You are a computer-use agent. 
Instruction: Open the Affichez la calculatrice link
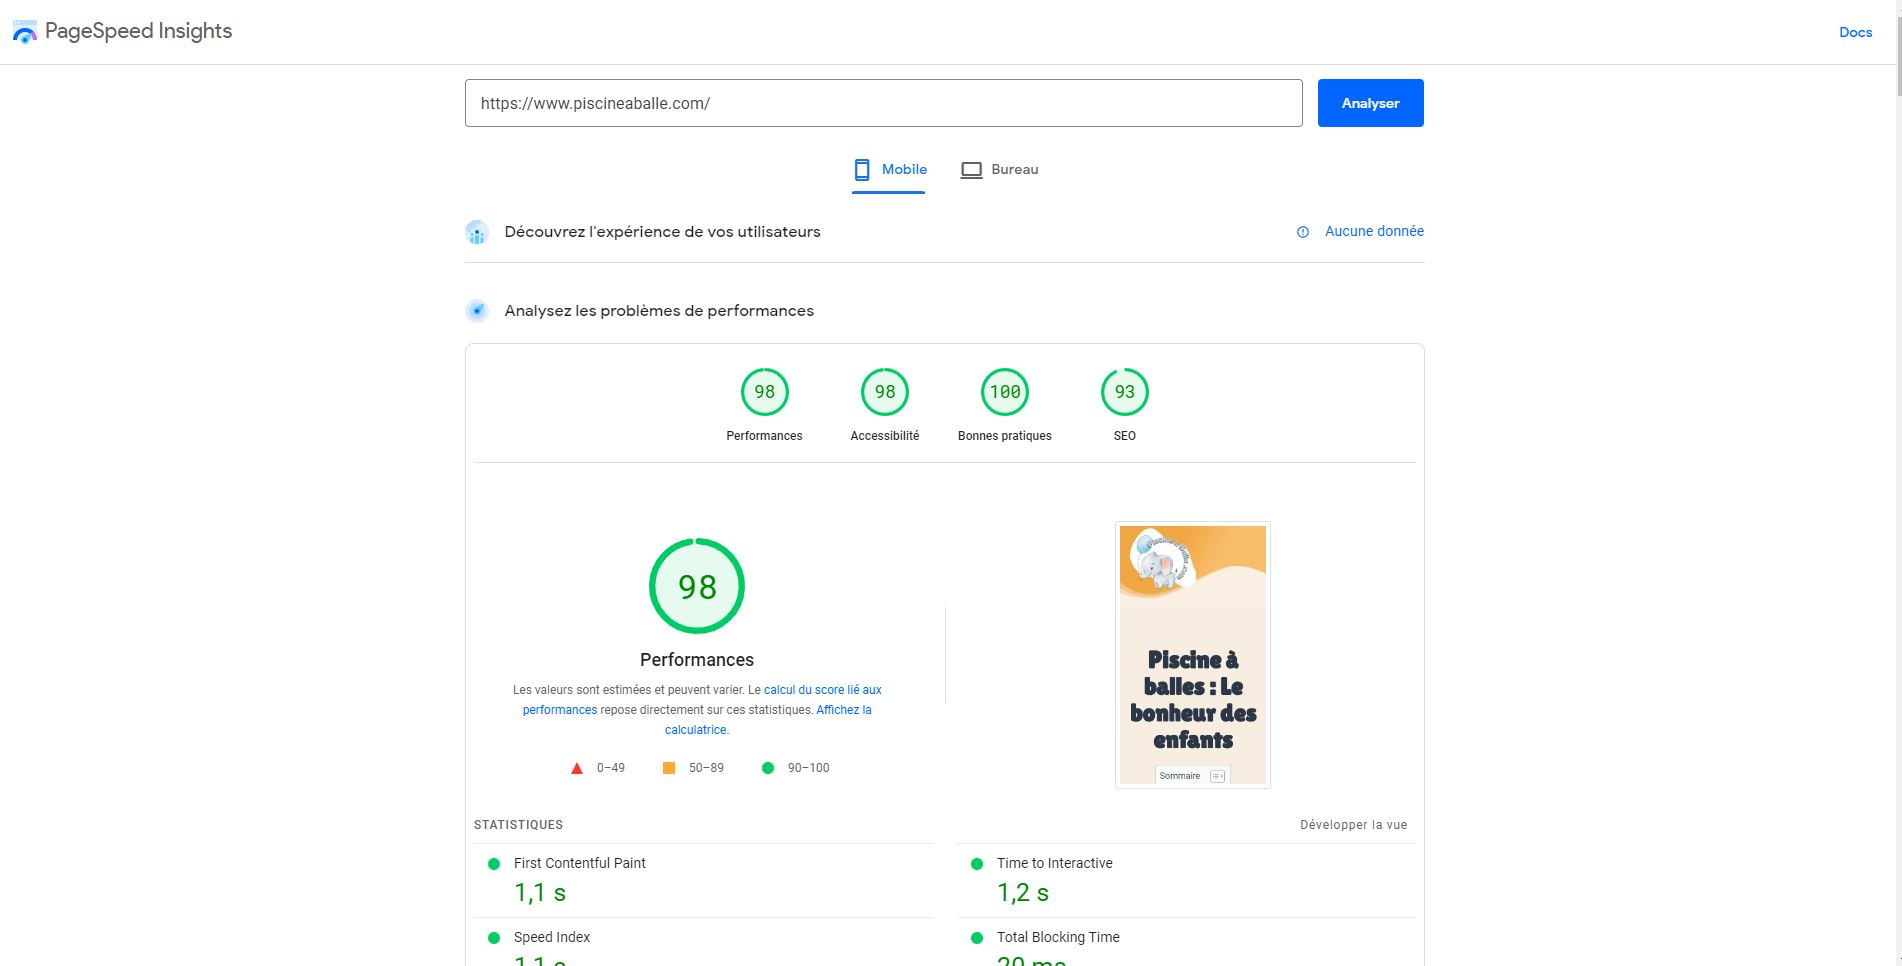(768, 720)
